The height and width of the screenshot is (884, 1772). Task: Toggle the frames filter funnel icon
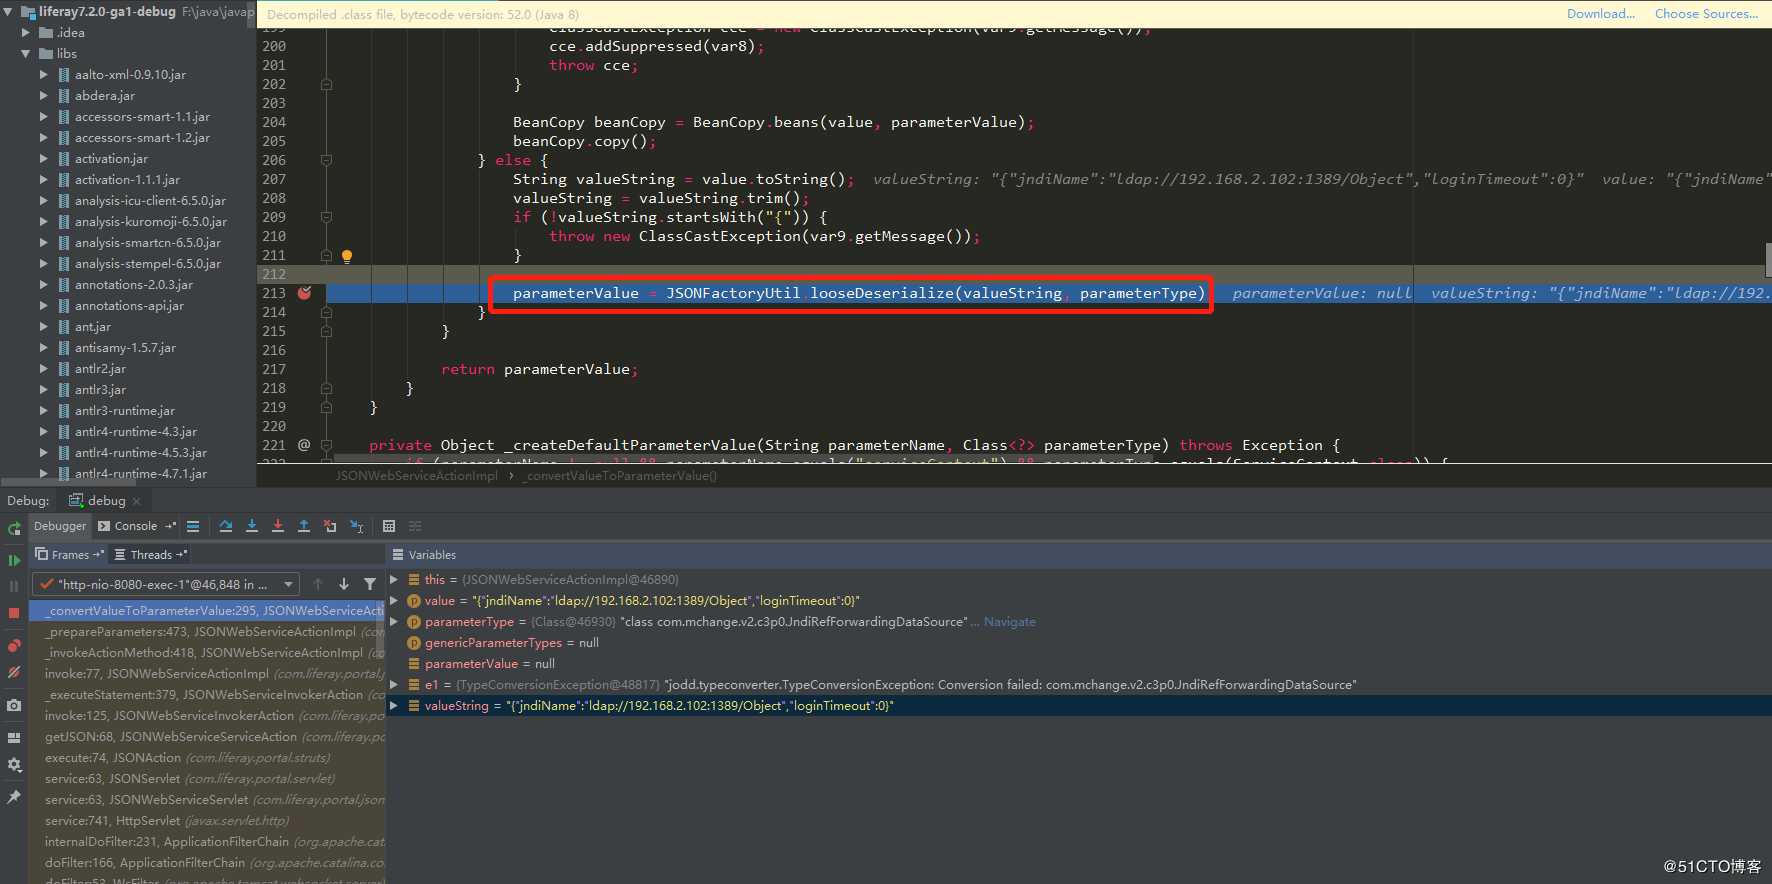pos(370,584)
